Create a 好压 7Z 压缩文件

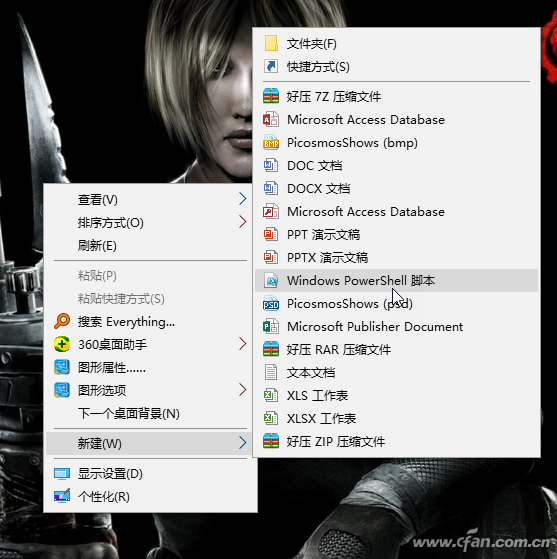[x=397, y=97]
